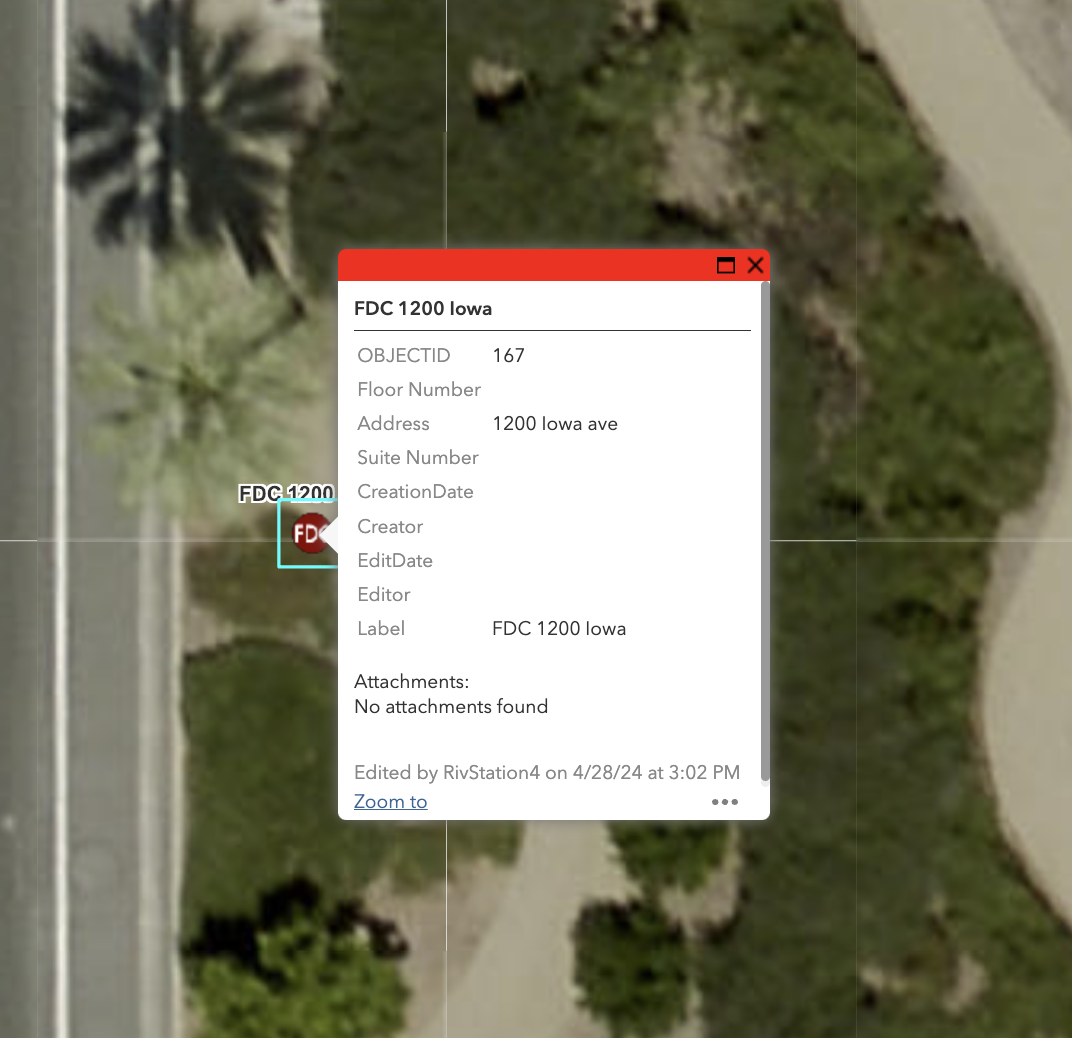Image resolution: width=1072 pixels, height=1038 pixels.
Task: Select the FDC map marker on the map
Action: point(308,533)
